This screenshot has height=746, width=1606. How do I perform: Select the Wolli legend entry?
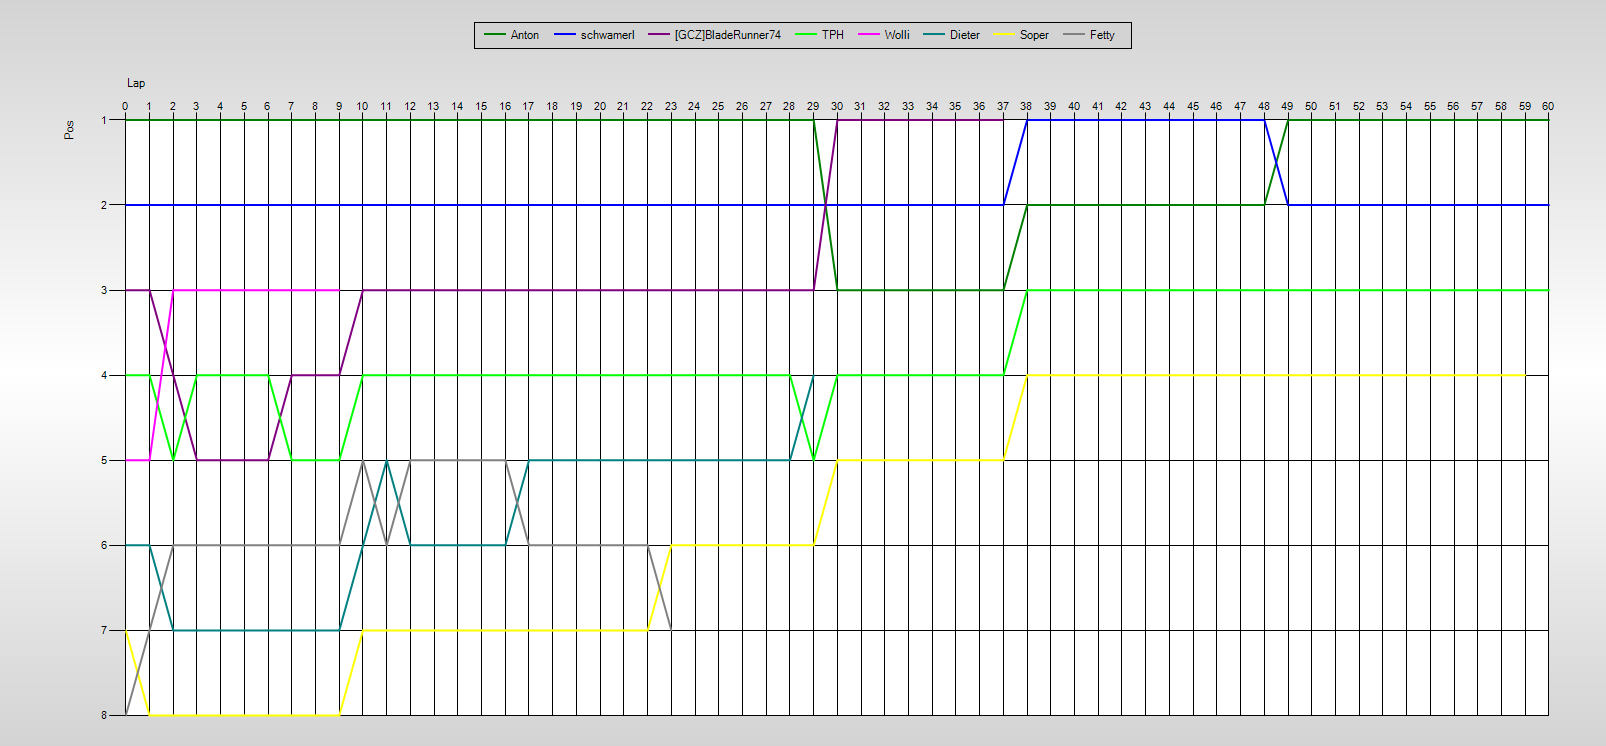884,35
